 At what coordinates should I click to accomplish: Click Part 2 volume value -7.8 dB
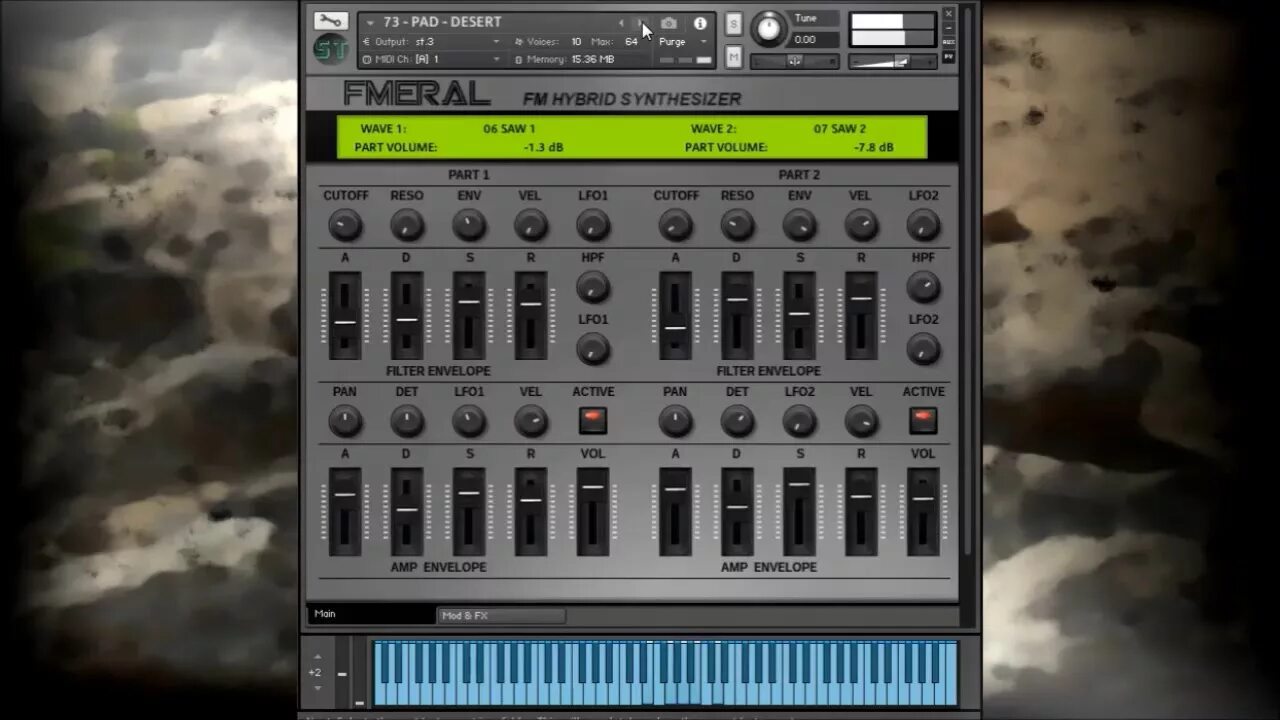point(873,147)
